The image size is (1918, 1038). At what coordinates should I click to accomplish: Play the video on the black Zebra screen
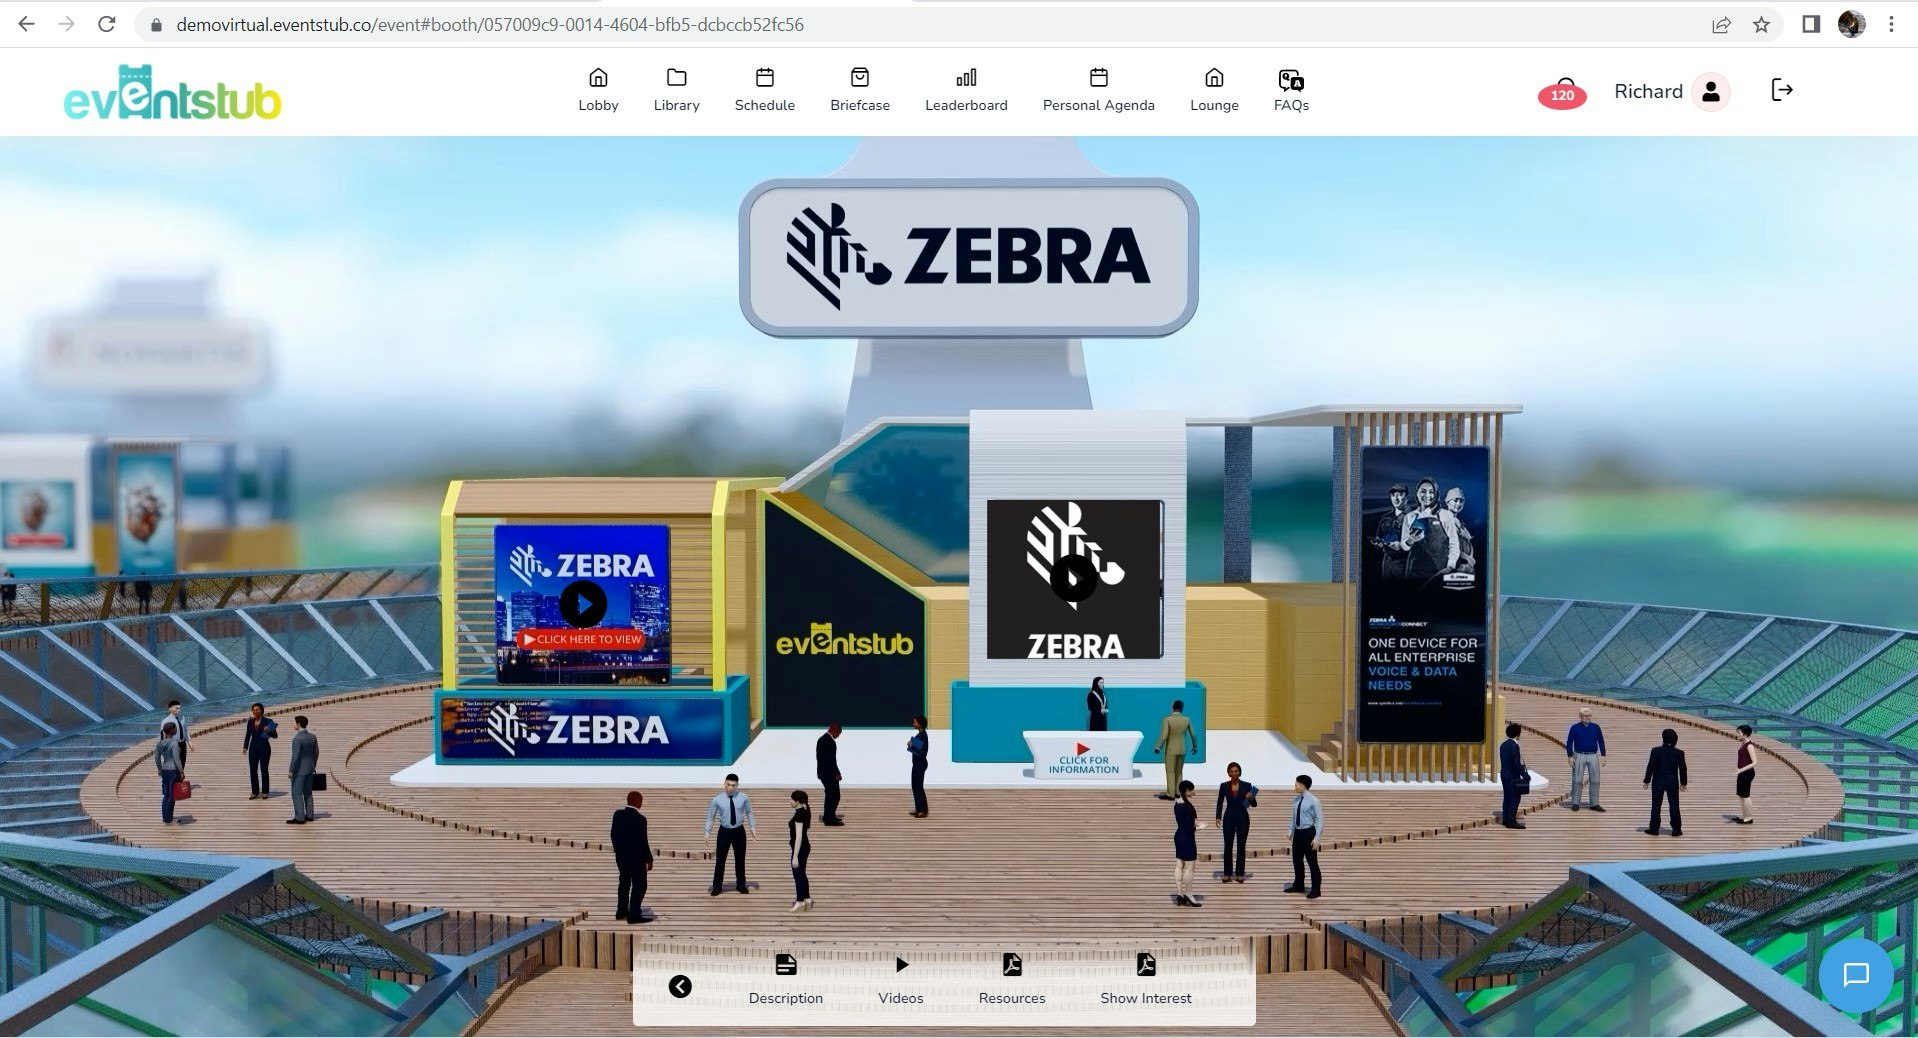point(1074,578)
